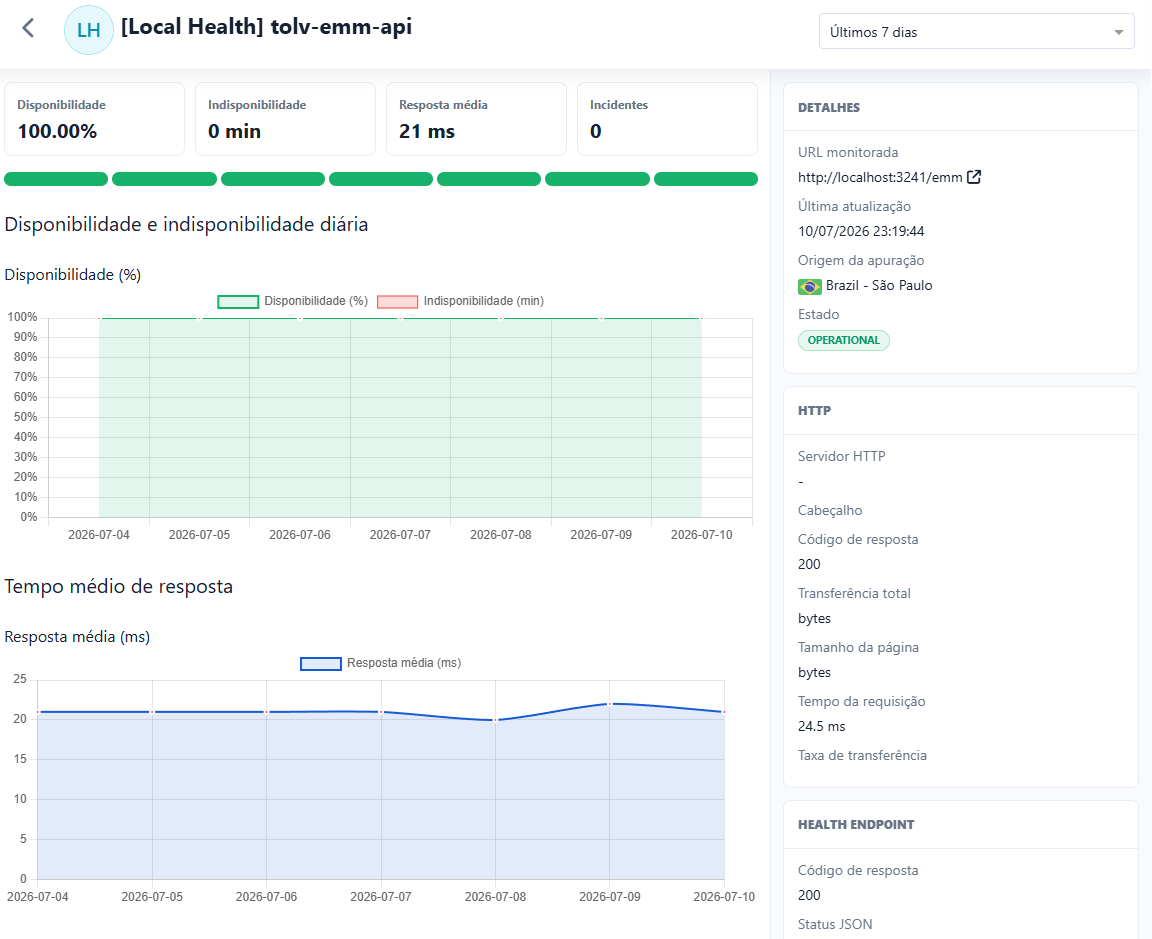1152x939 pixels.
Task: Click the red Indisponibilidade legend swatch
Action: [397, 301]
